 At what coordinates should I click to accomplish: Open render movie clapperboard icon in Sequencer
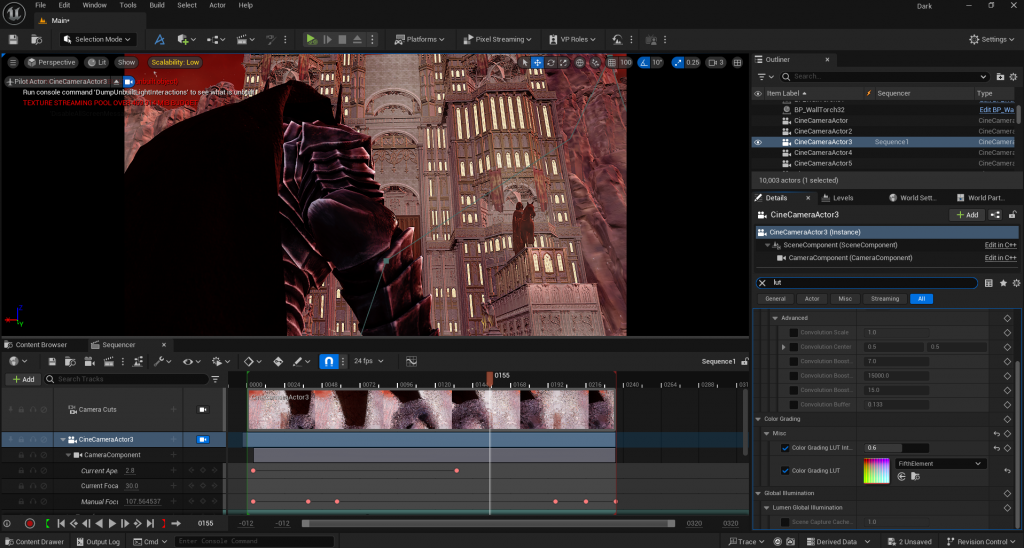tap(108, 361)
